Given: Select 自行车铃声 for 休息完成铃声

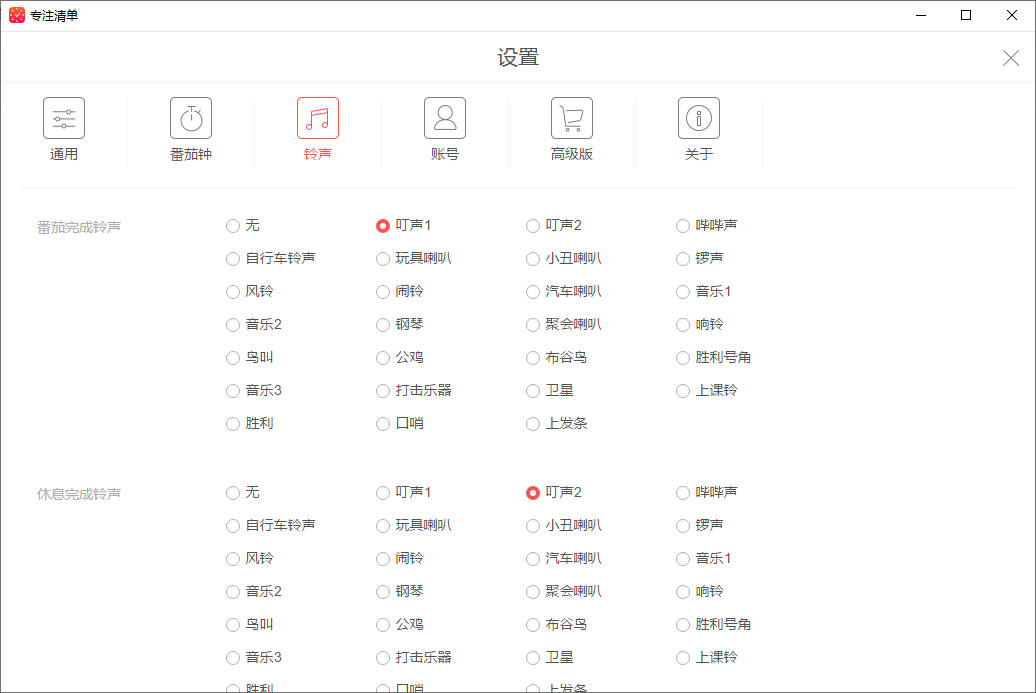Looking at the screenshot, I should [x=233, y=526].
